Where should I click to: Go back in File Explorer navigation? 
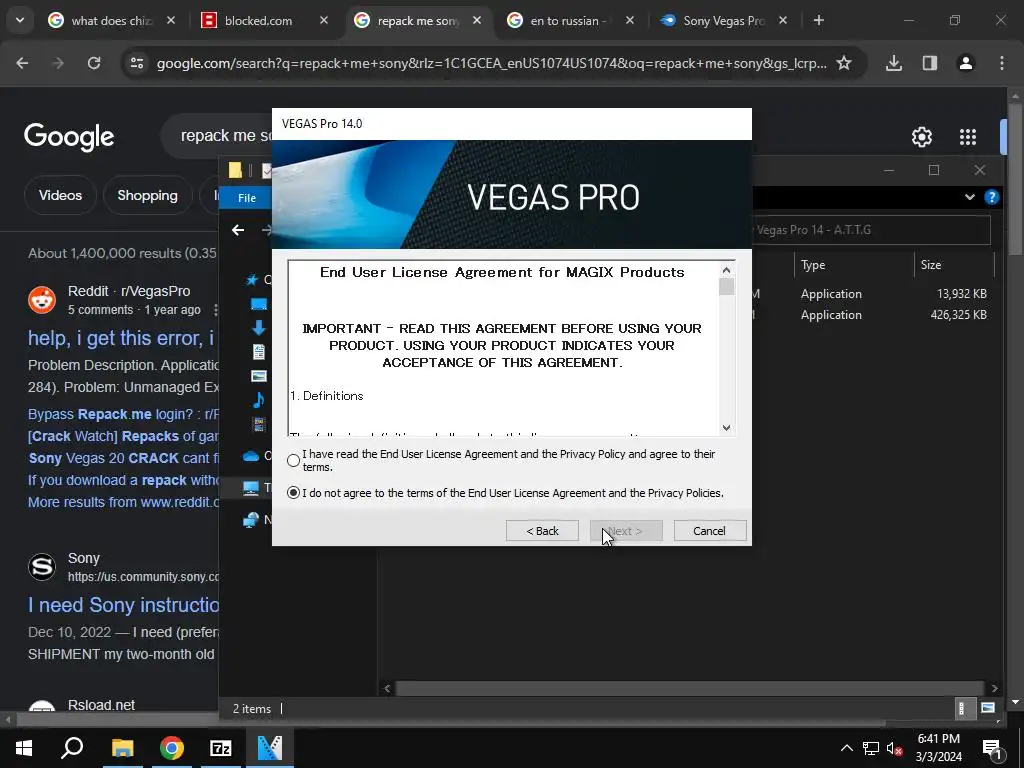coord(238,230)
